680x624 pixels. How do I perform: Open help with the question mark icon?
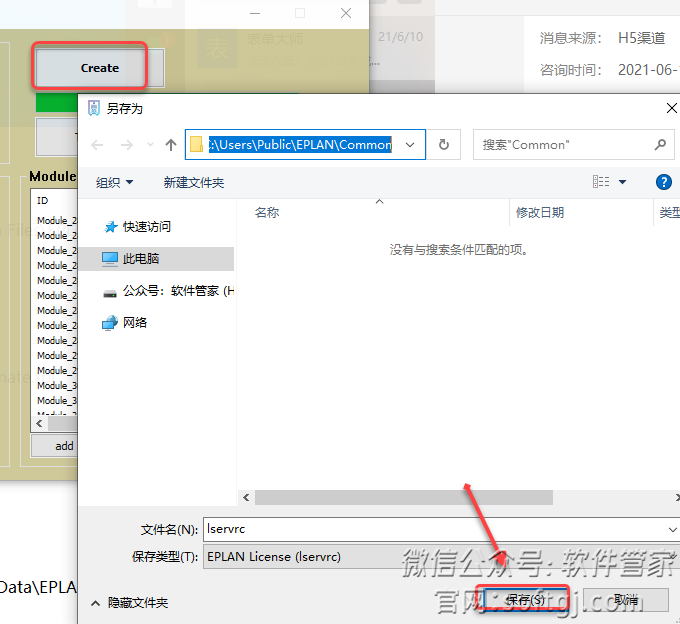click(664, 182)
